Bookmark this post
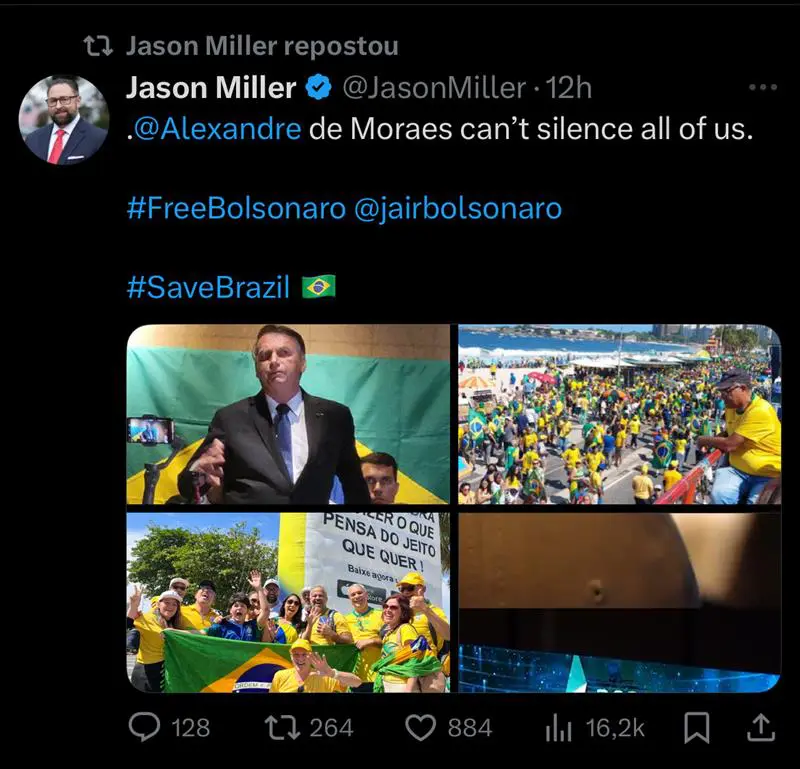The height and width of the screenshot is (769, 800). [697, 729]
